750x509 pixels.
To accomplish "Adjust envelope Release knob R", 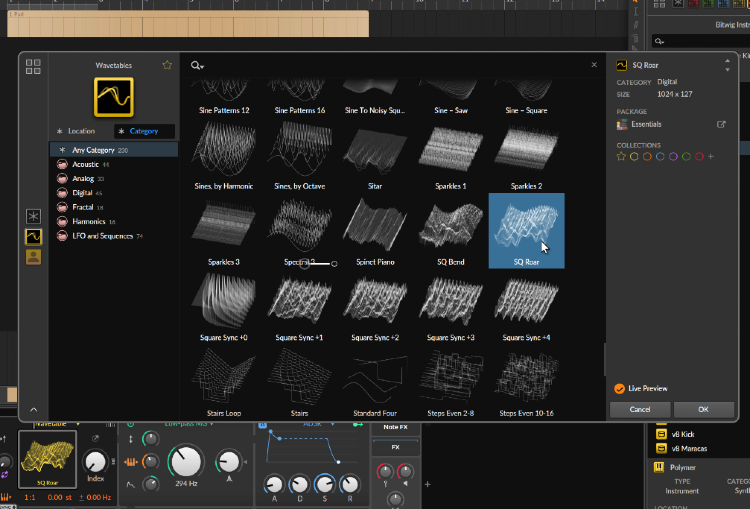I will coord(350,485).
